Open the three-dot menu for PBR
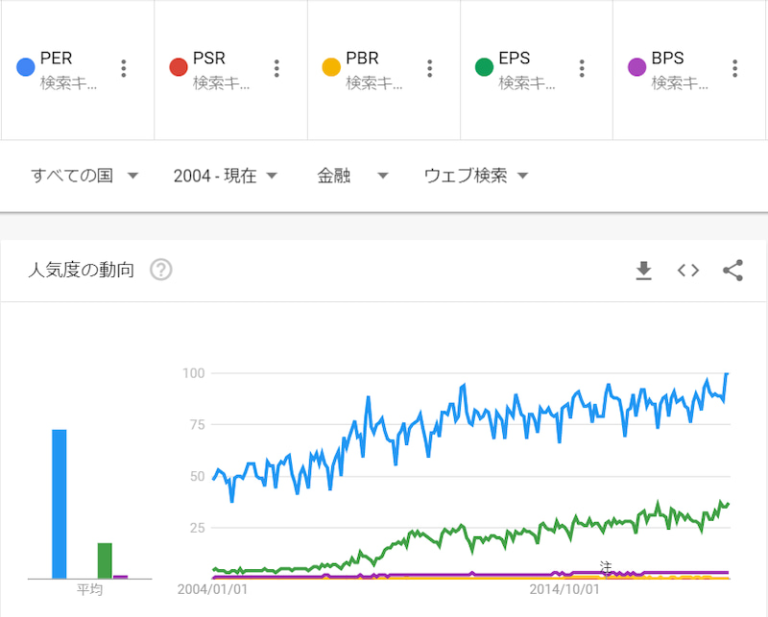The height and width of the screenshot is (617, 768). click(430, 68)
